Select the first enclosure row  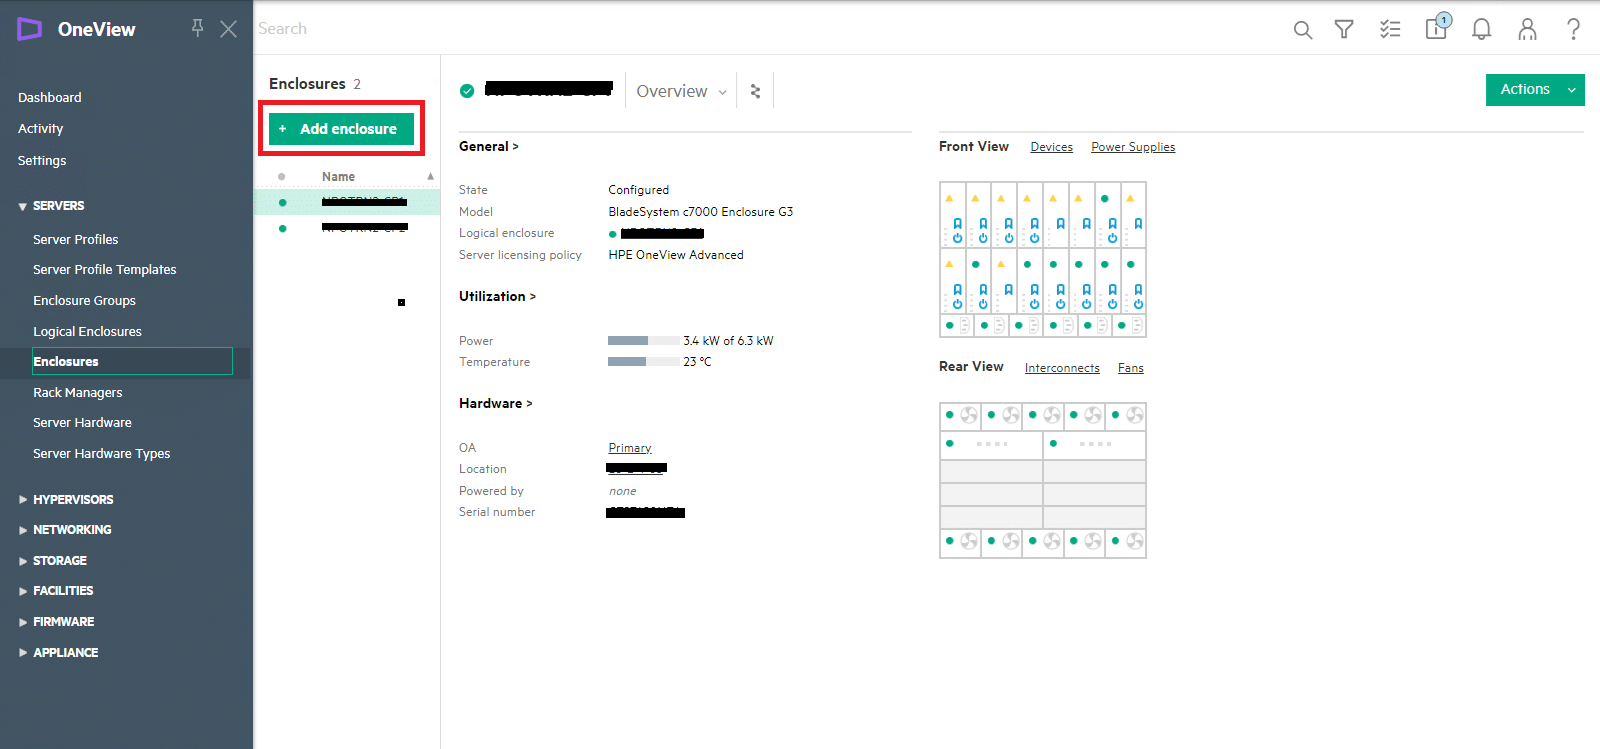point(346,202)
